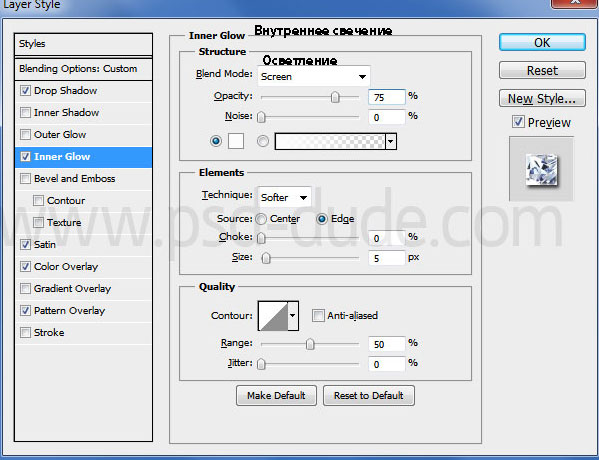Screen dimensions: 599x460
Task: Select the Color Overlay effect row
Action: point(83,267)
